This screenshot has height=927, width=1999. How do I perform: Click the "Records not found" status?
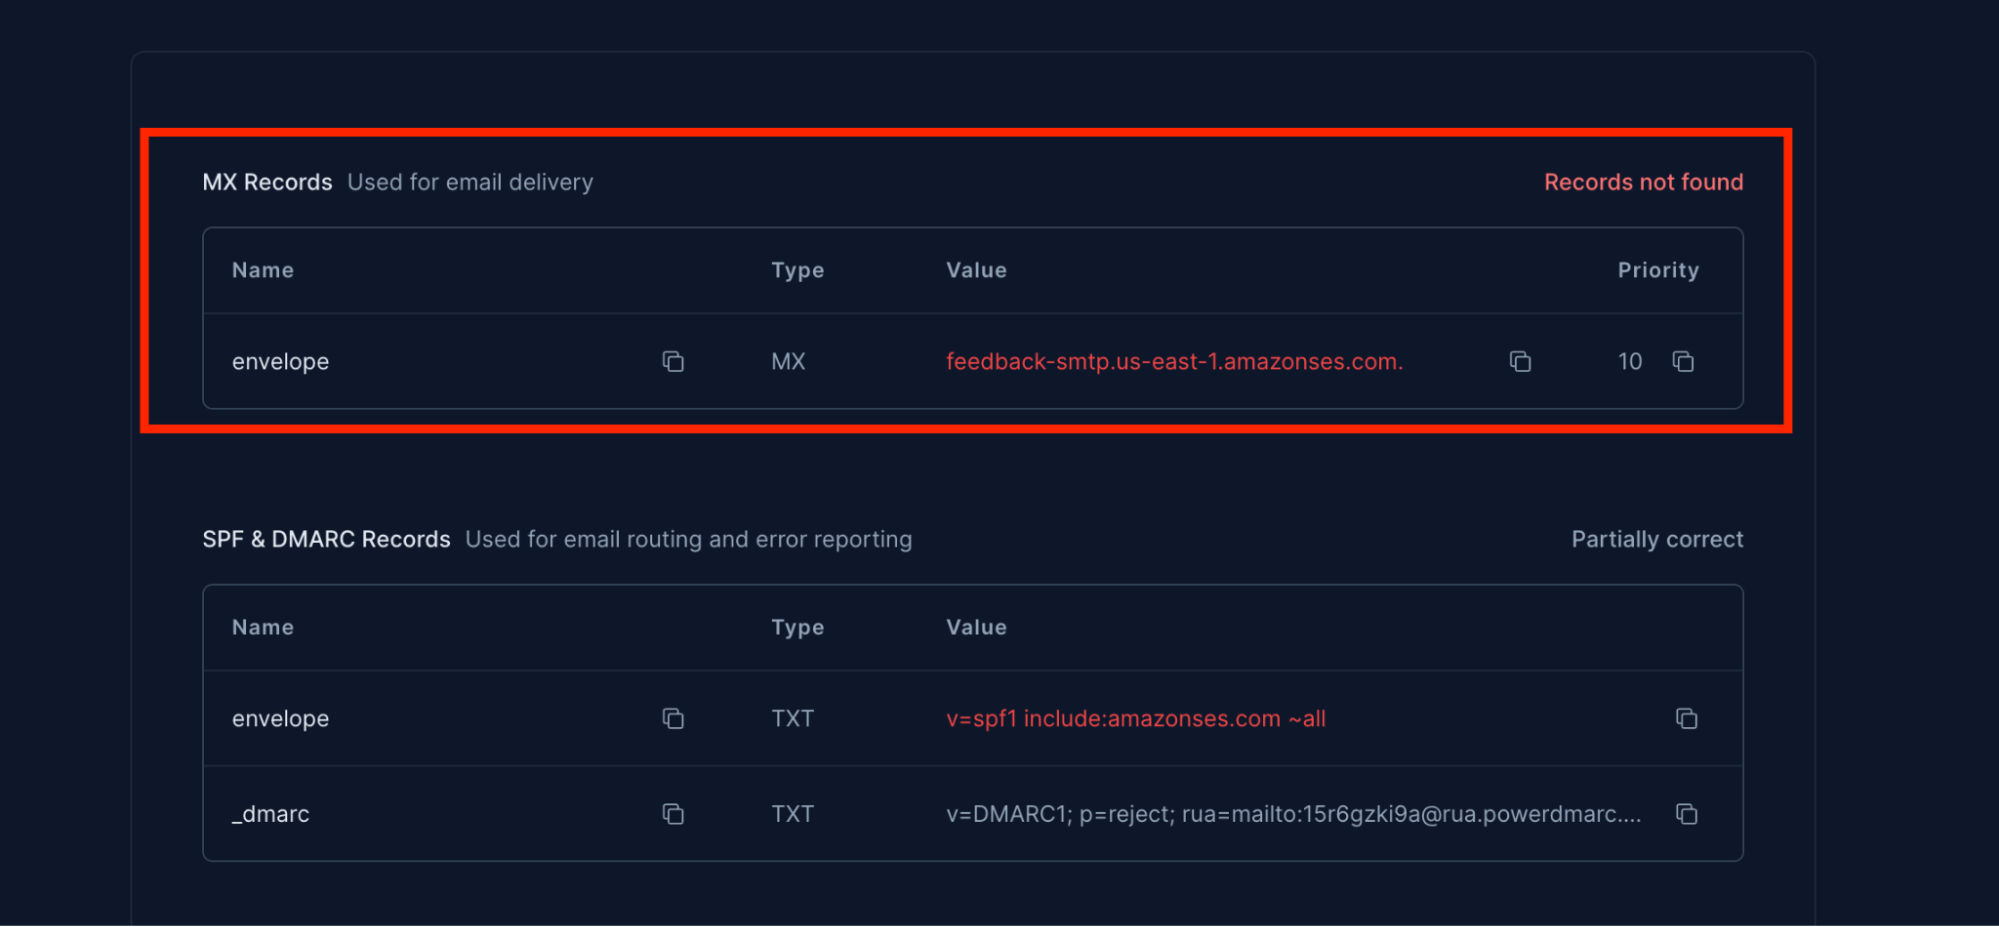coord(1643,182)
